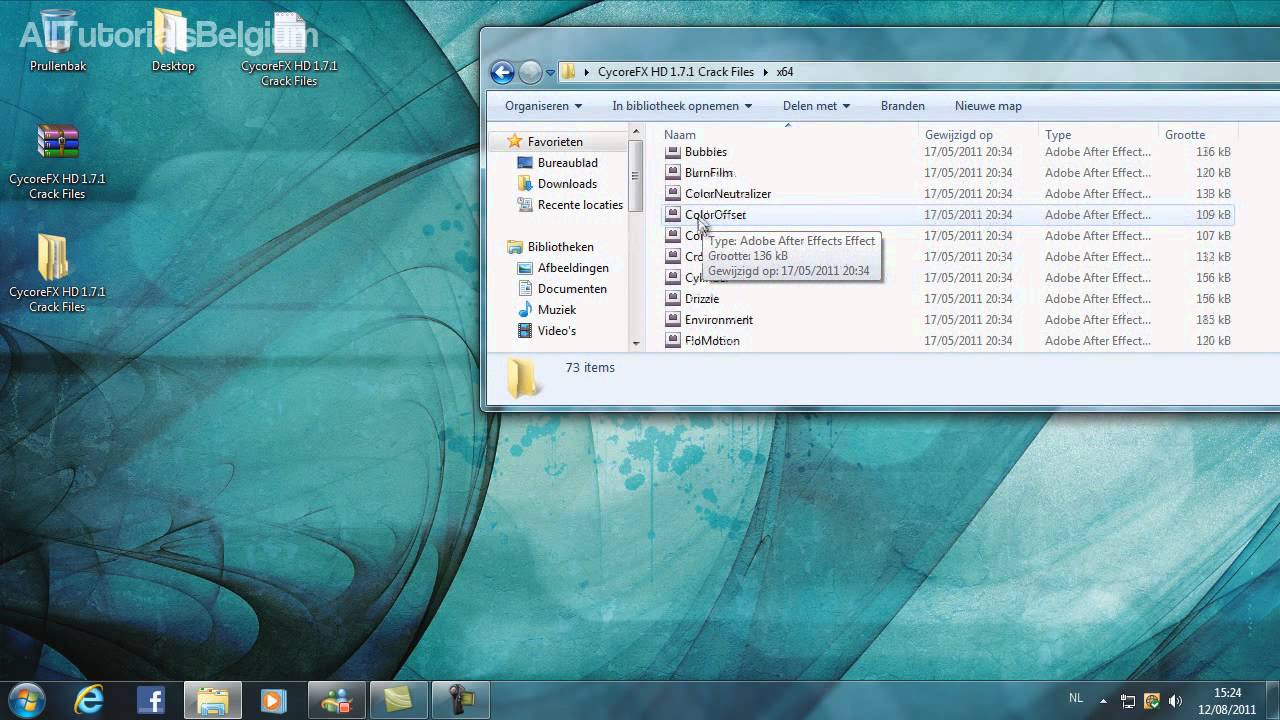Open Windows Media Player from taskbar
The image size is (1280, 720).
click(x=273, y=700)
